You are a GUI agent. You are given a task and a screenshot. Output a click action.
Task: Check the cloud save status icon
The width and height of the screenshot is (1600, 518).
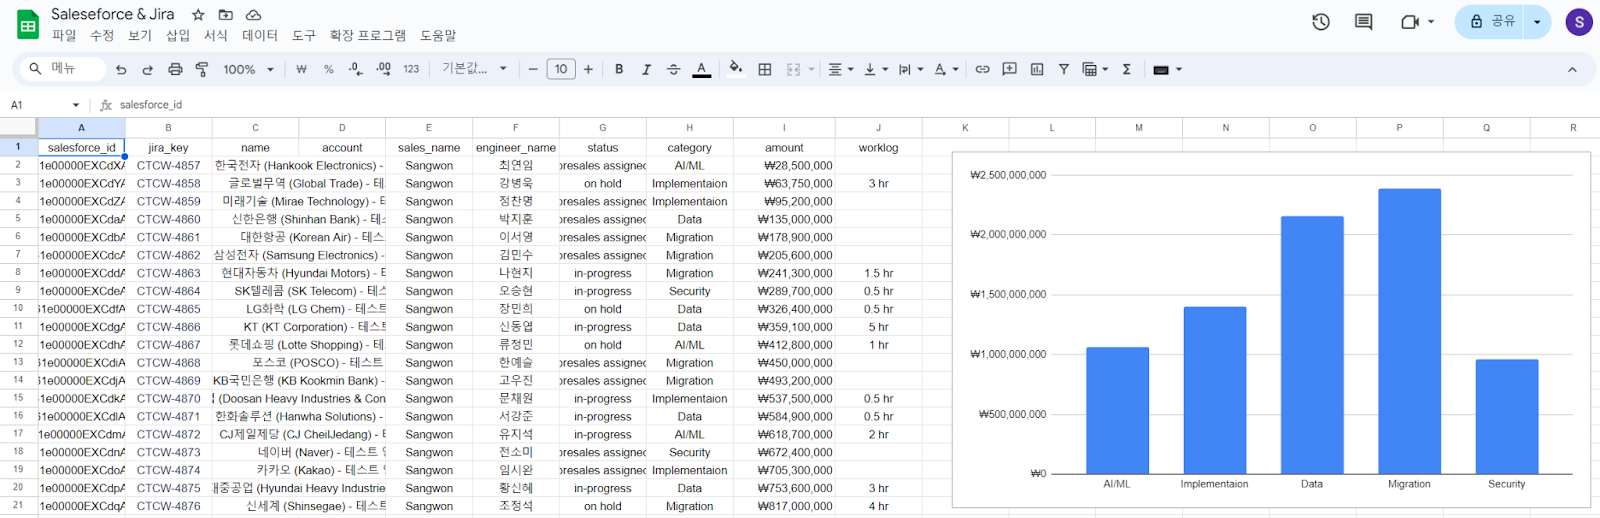pos(254,15)
